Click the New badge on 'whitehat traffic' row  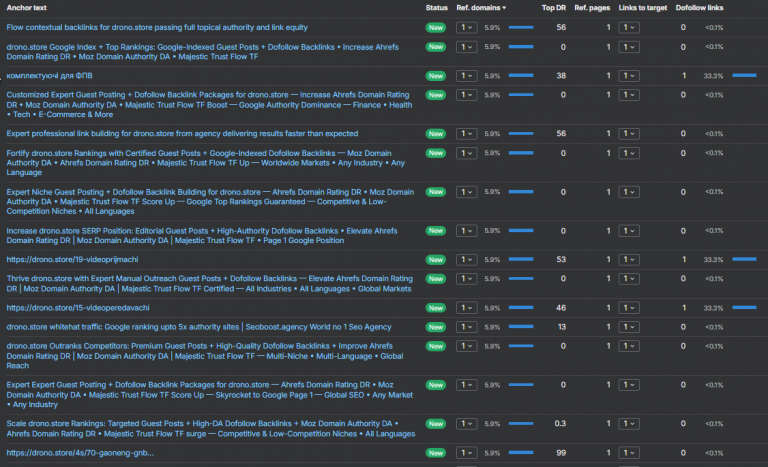[435, 327]
